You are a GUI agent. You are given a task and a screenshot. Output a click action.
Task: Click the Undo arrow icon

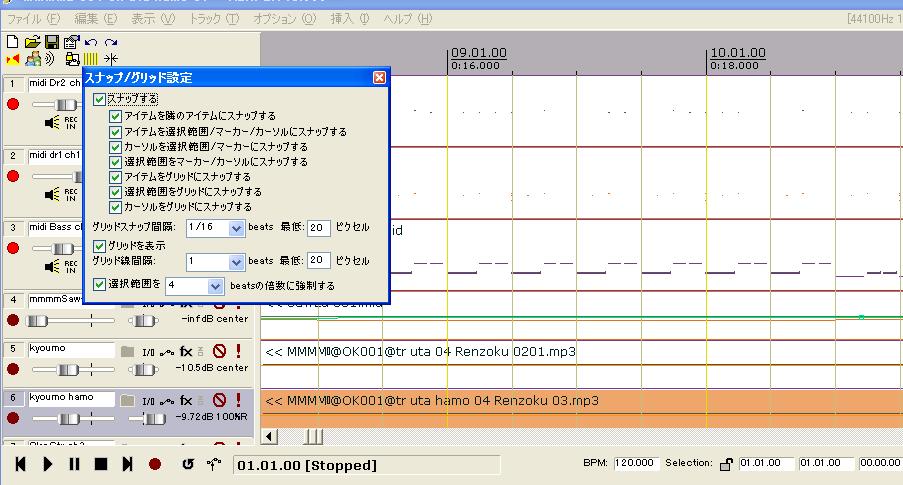(91, 41)
